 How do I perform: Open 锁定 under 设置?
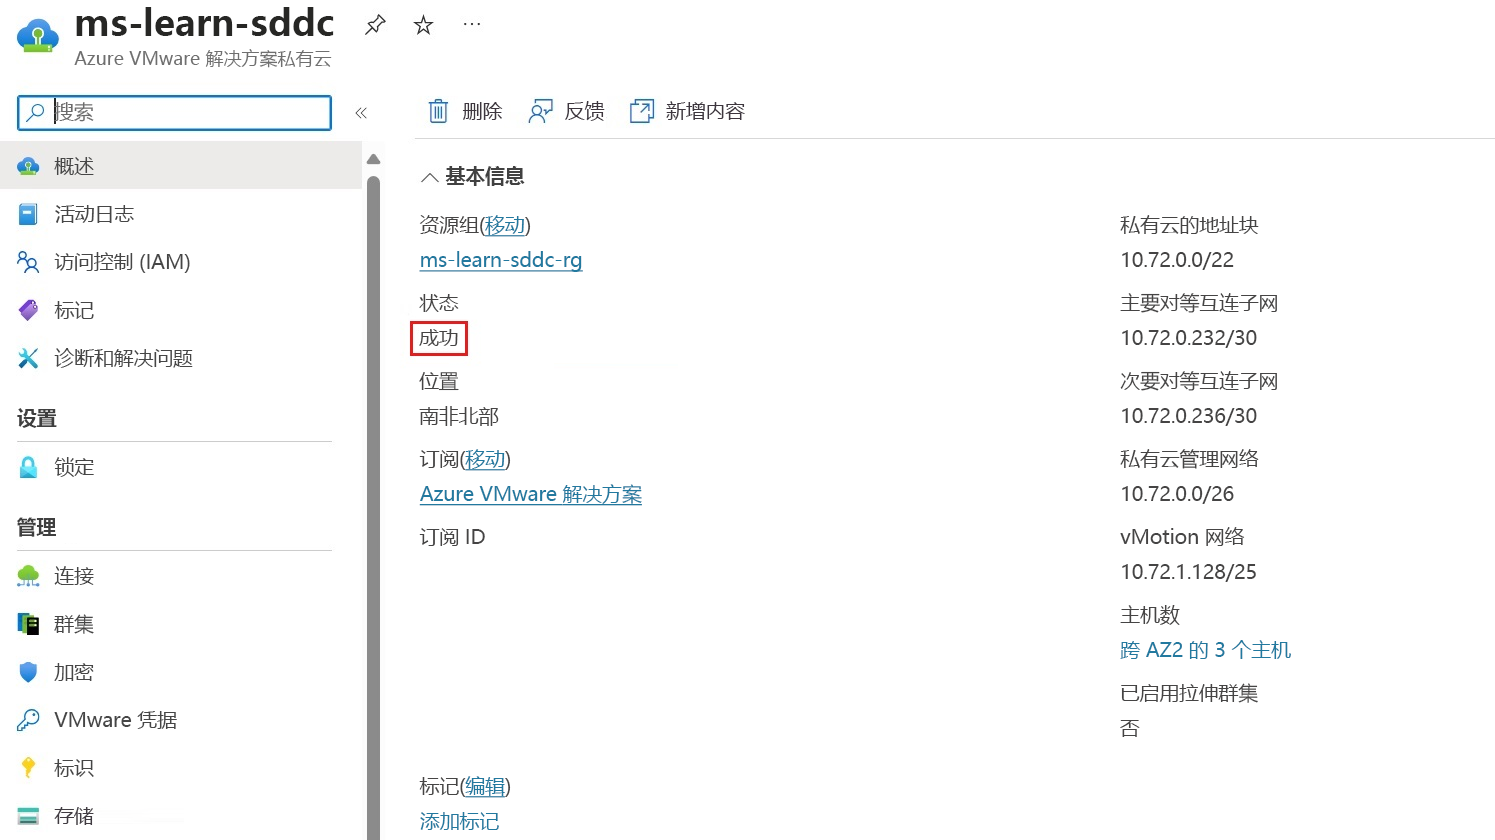pos(74,467)
